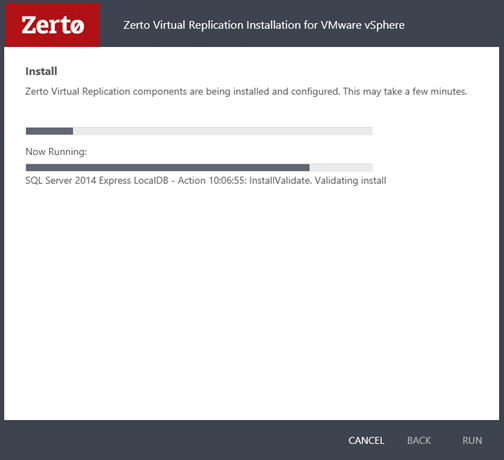This screenshot has height=460, width=504.
Task: Click the red Zerto logo
Action: (52, 25)
